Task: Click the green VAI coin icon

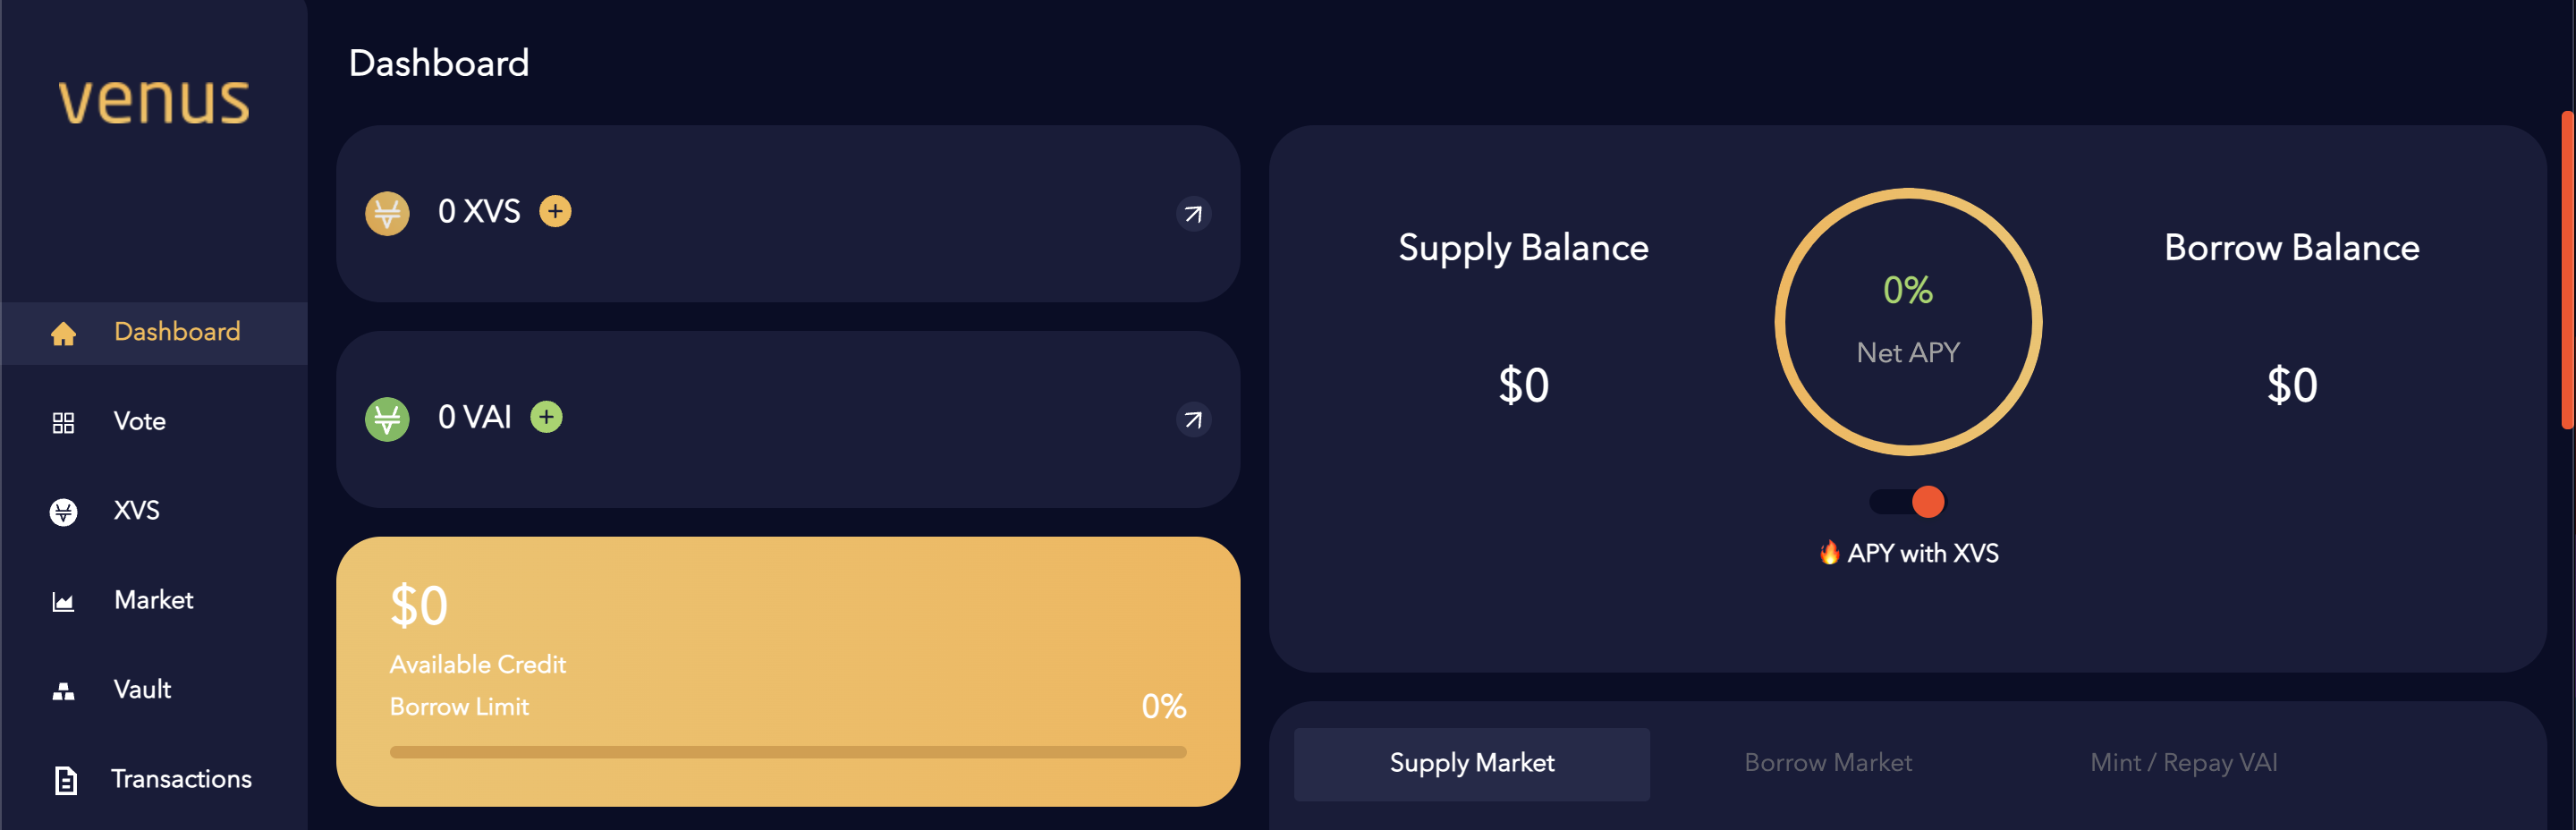Action: click(387, 419)
